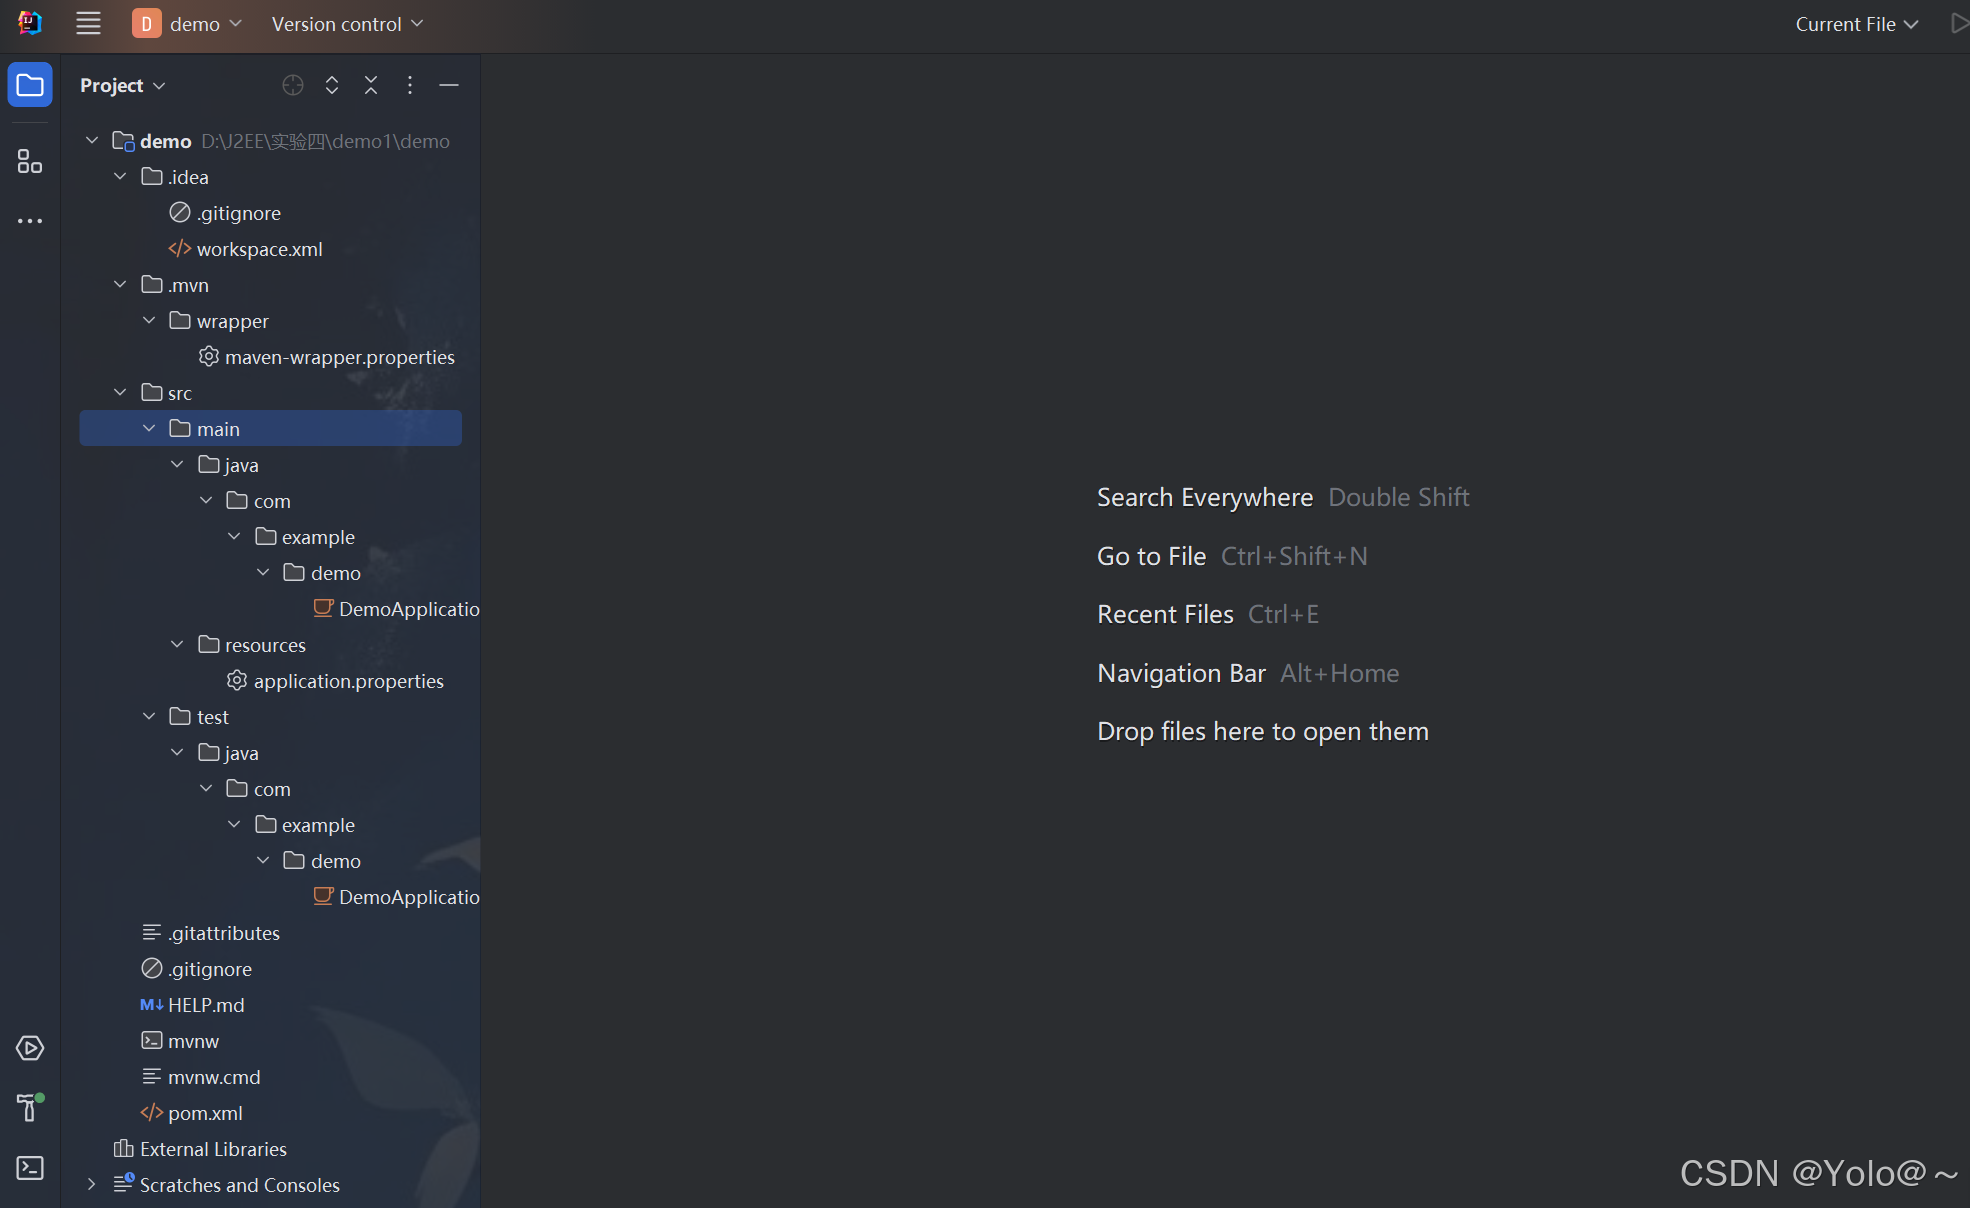Open Project panel options kebab menu
Image resolution: width=1970 pixels, height=1208 pixels.
click(410, 85)
